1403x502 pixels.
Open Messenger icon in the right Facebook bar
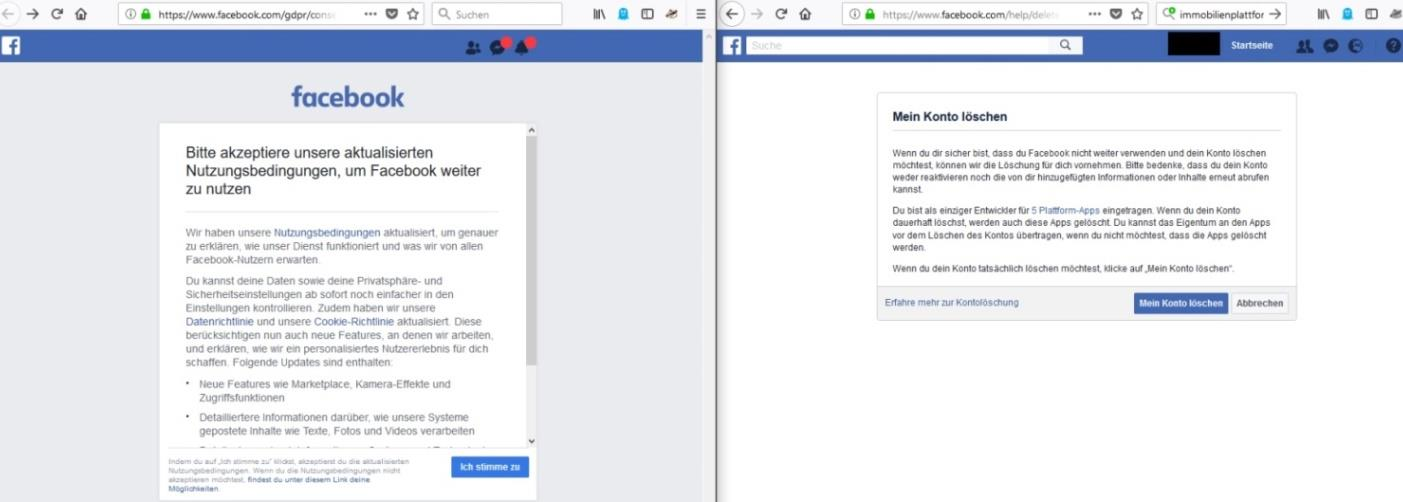pyautogui.click(x=1331, y=46)
